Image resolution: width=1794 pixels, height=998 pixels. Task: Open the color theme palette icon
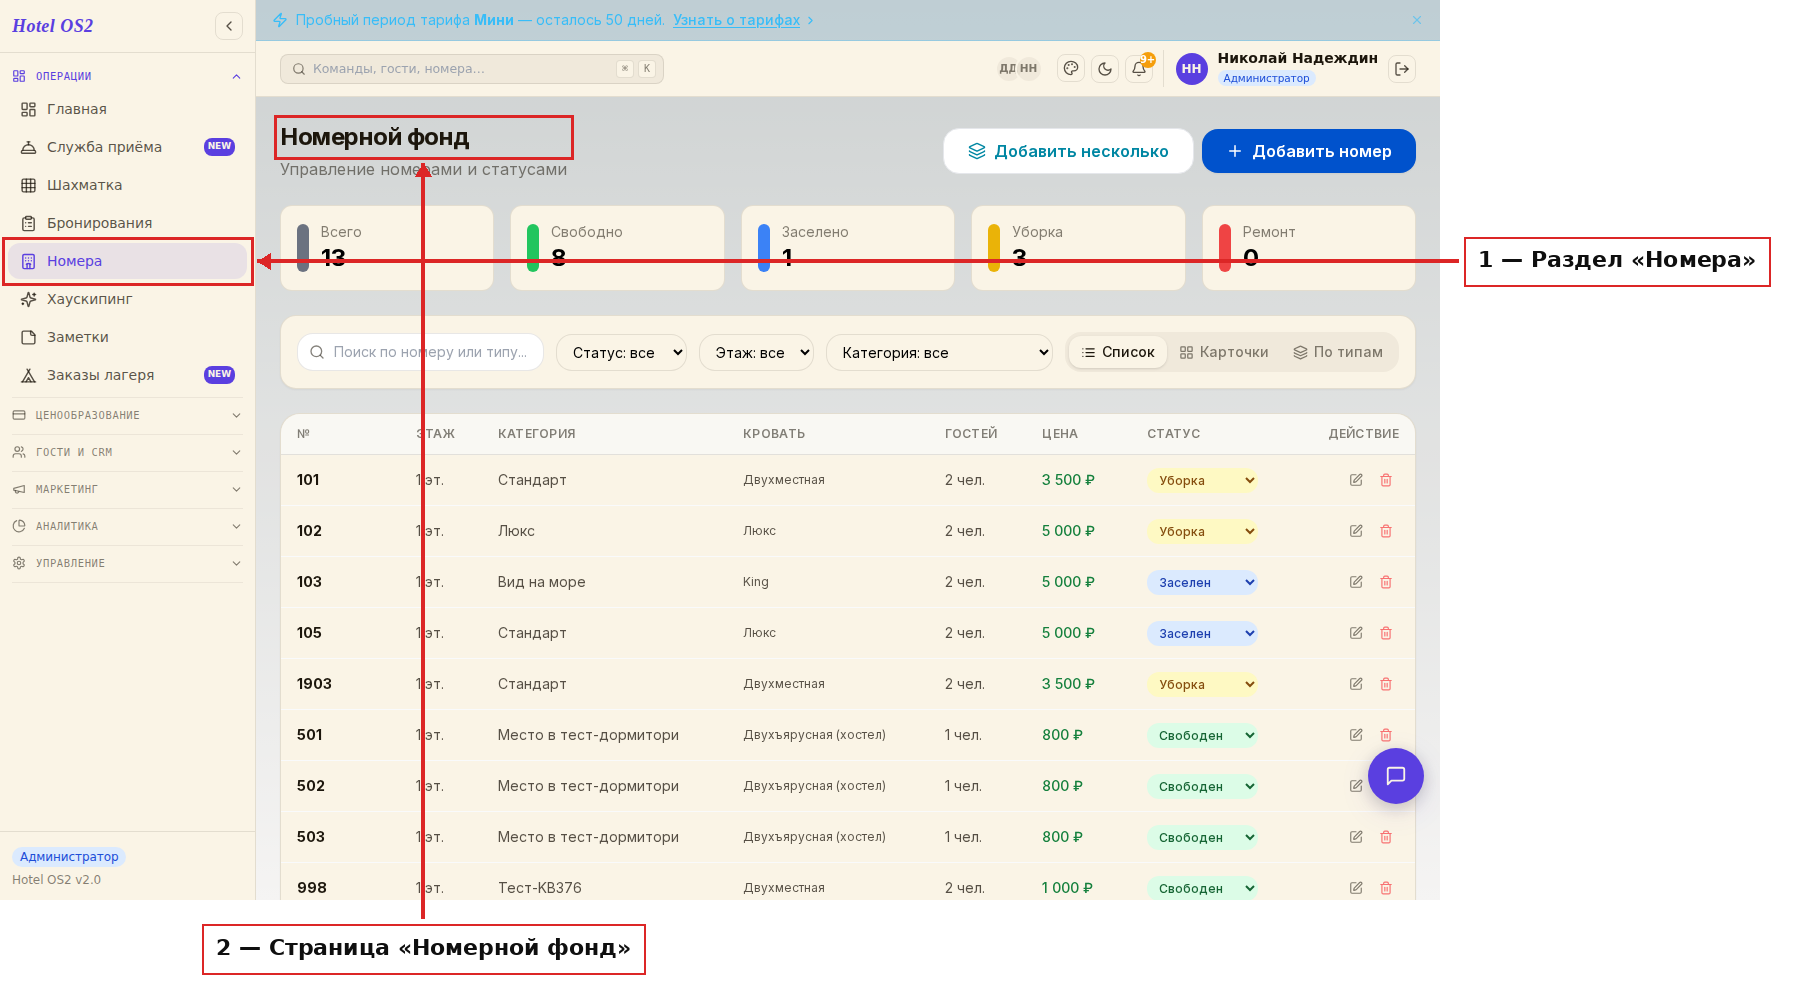1071,69
